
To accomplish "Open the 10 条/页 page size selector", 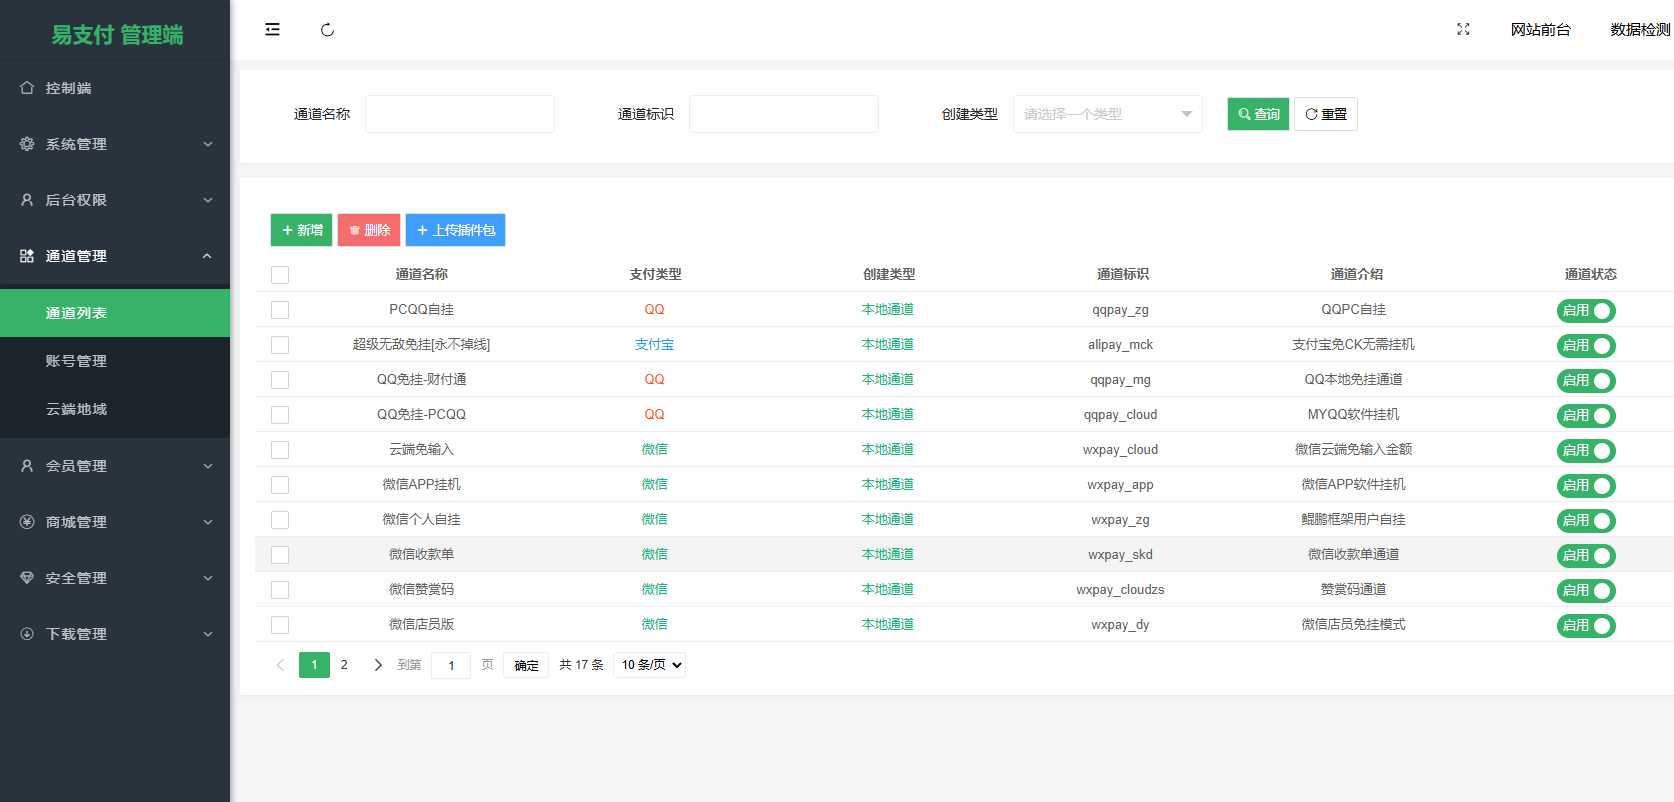I will 651,665.
